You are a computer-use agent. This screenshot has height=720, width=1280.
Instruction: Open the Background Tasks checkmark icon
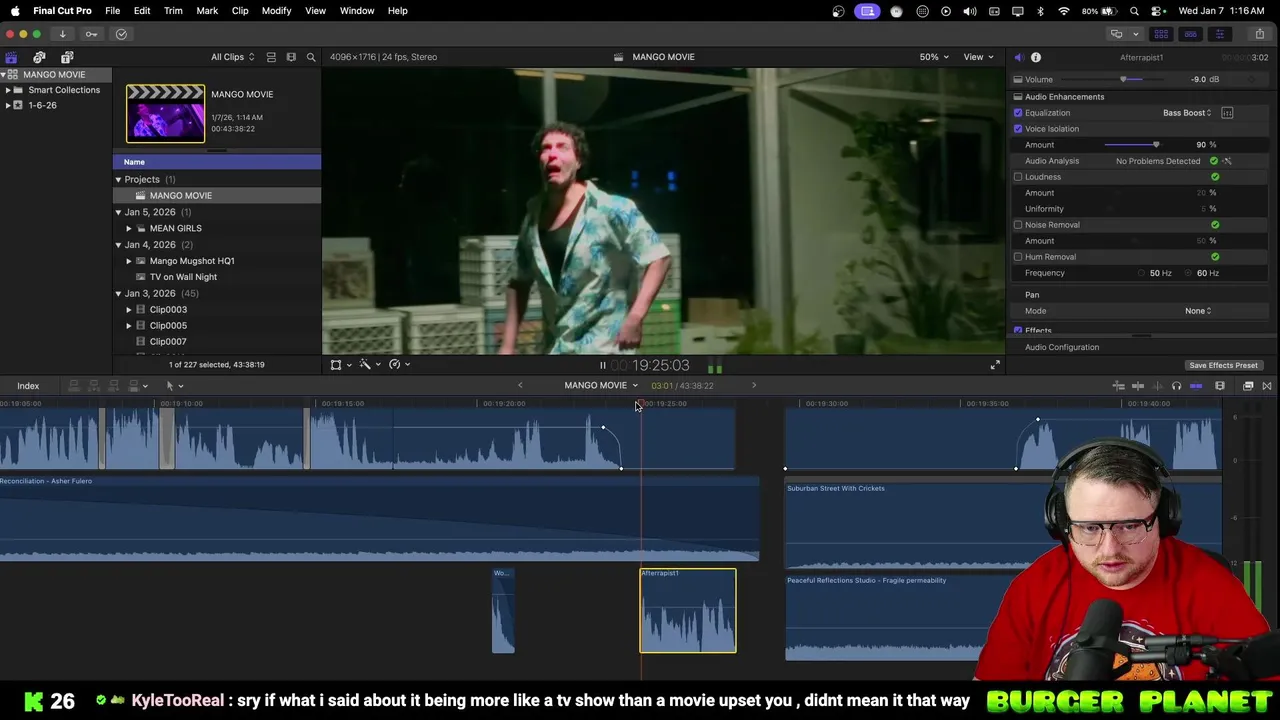(x=121, y=34)
